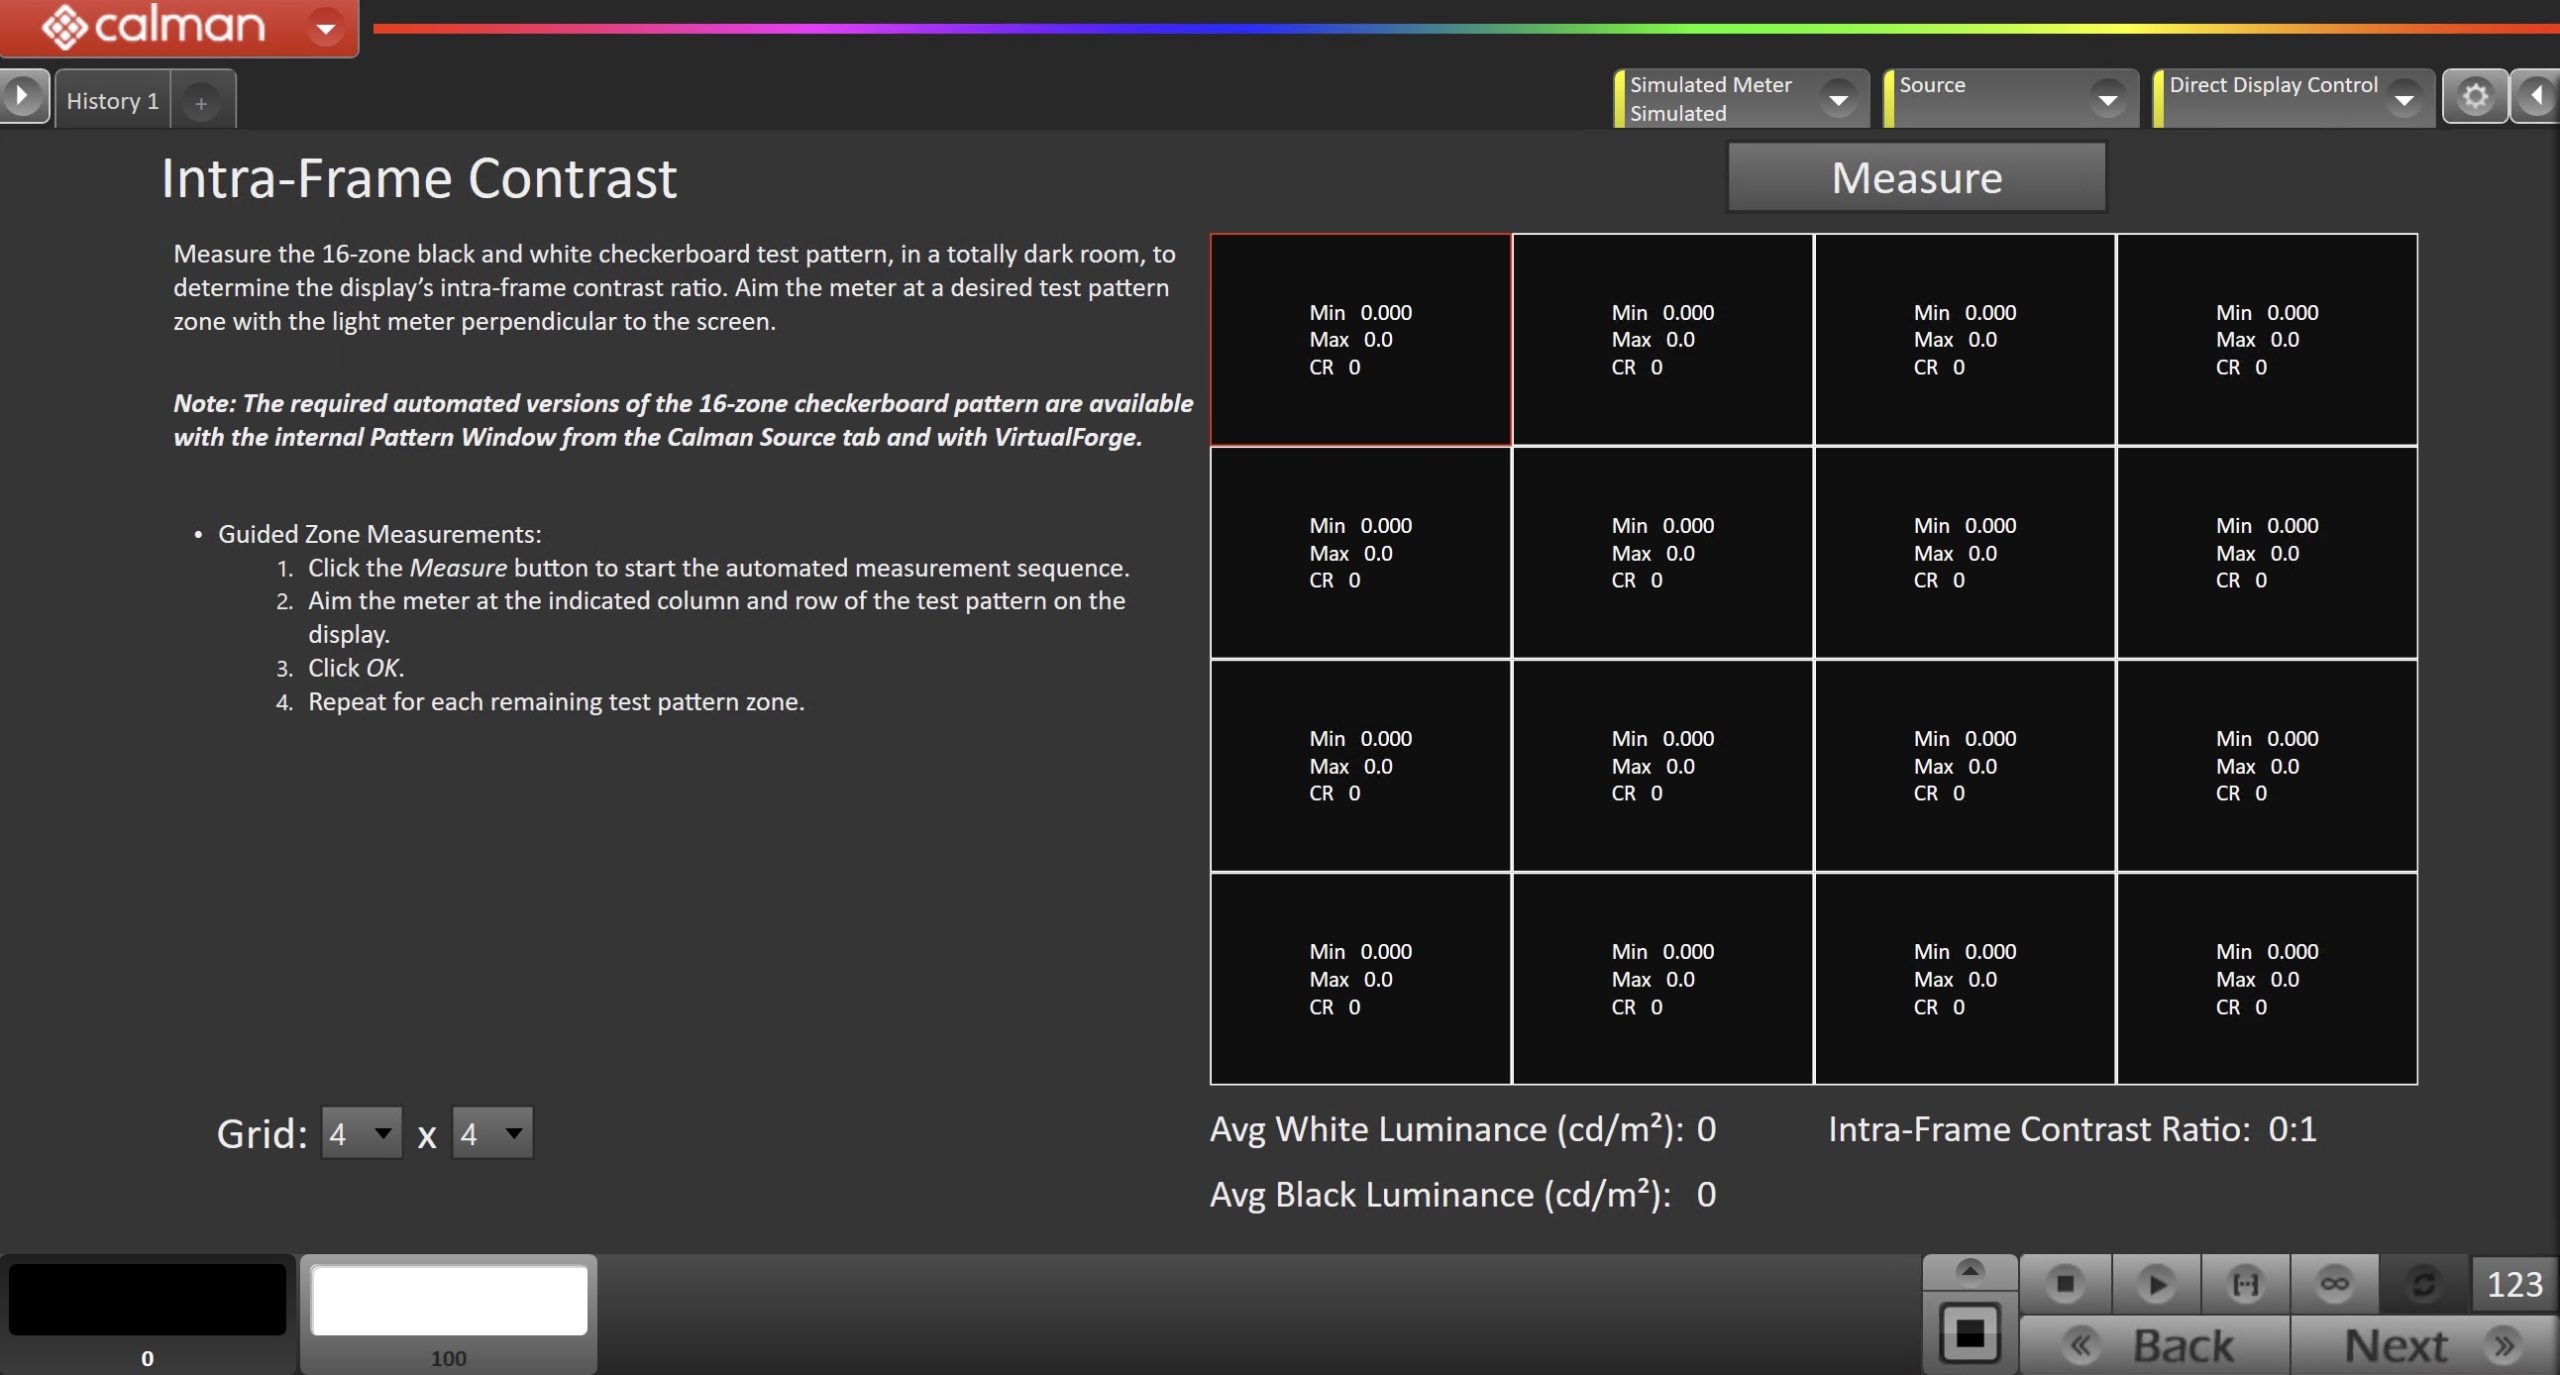Expand the up arrow above pattern icon
The height and width of the screenshot is (1375, 2560).
pos(1969,1271)
